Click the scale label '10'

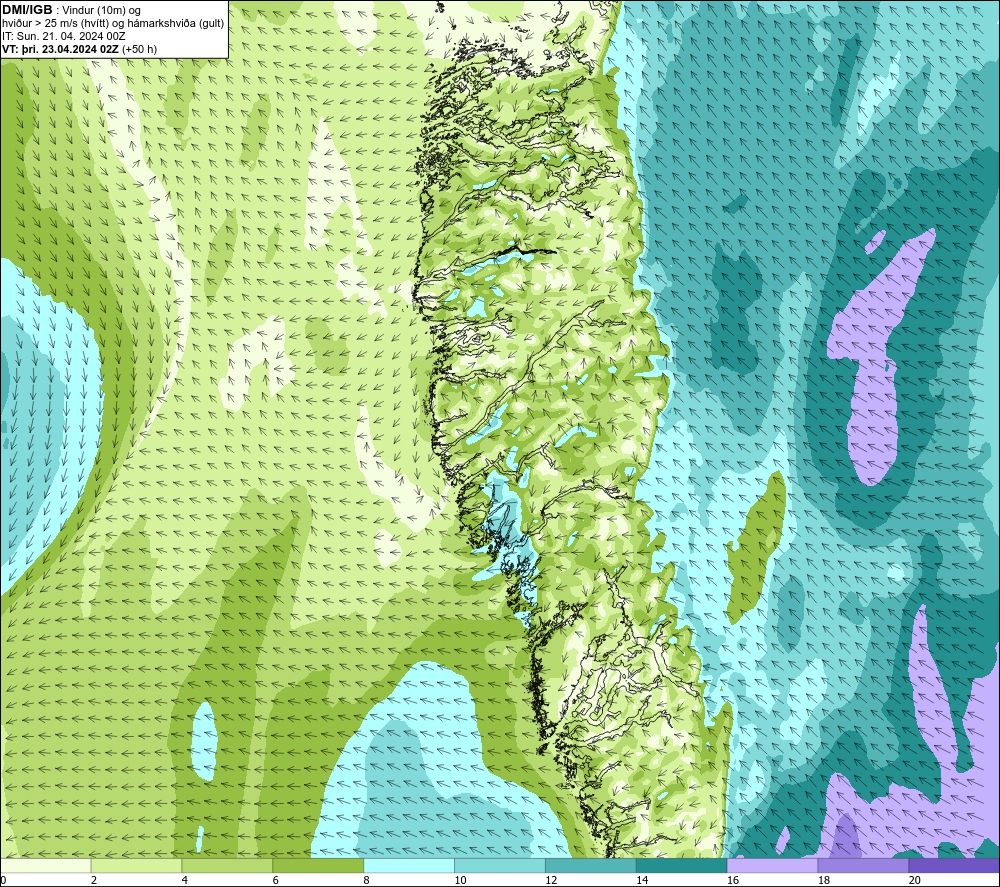point(460,880)
